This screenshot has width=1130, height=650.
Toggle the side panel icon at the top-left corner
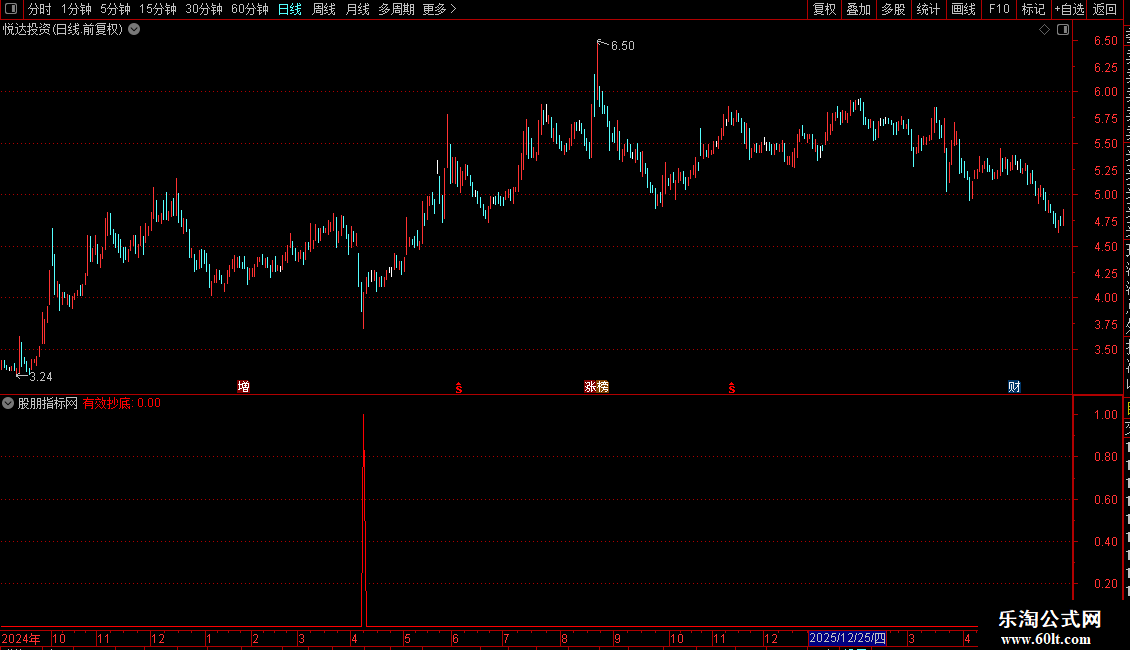(x=11, y=9)
